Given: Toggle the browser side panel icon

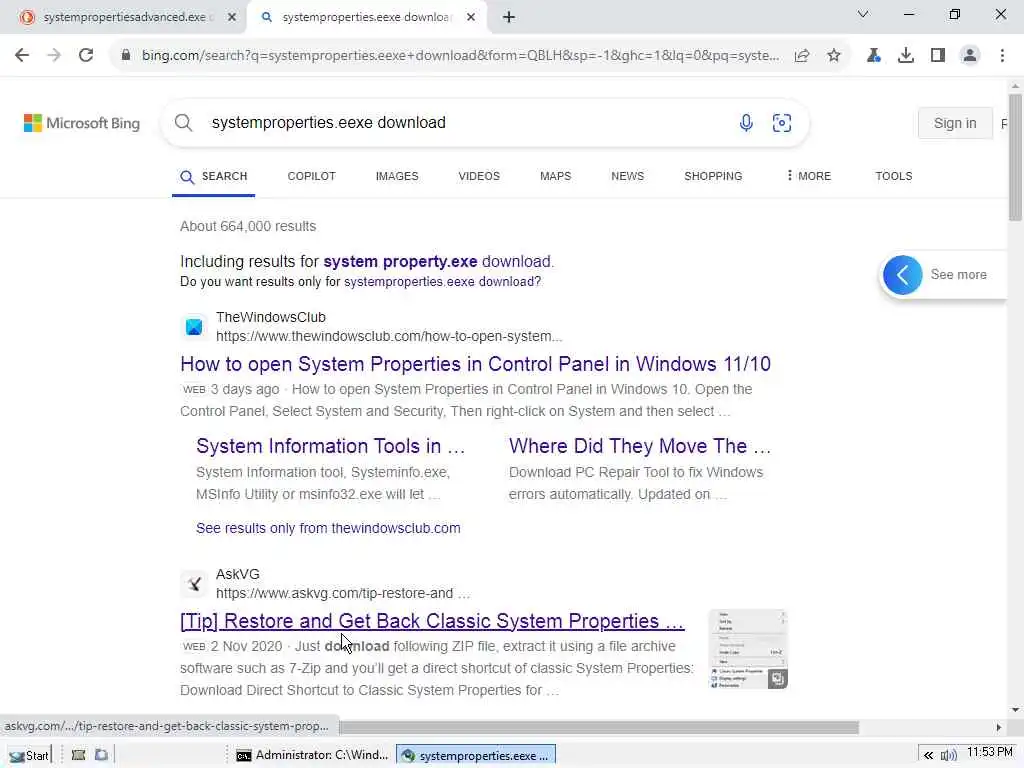Looking at the screenshot, I should [938, 56].
